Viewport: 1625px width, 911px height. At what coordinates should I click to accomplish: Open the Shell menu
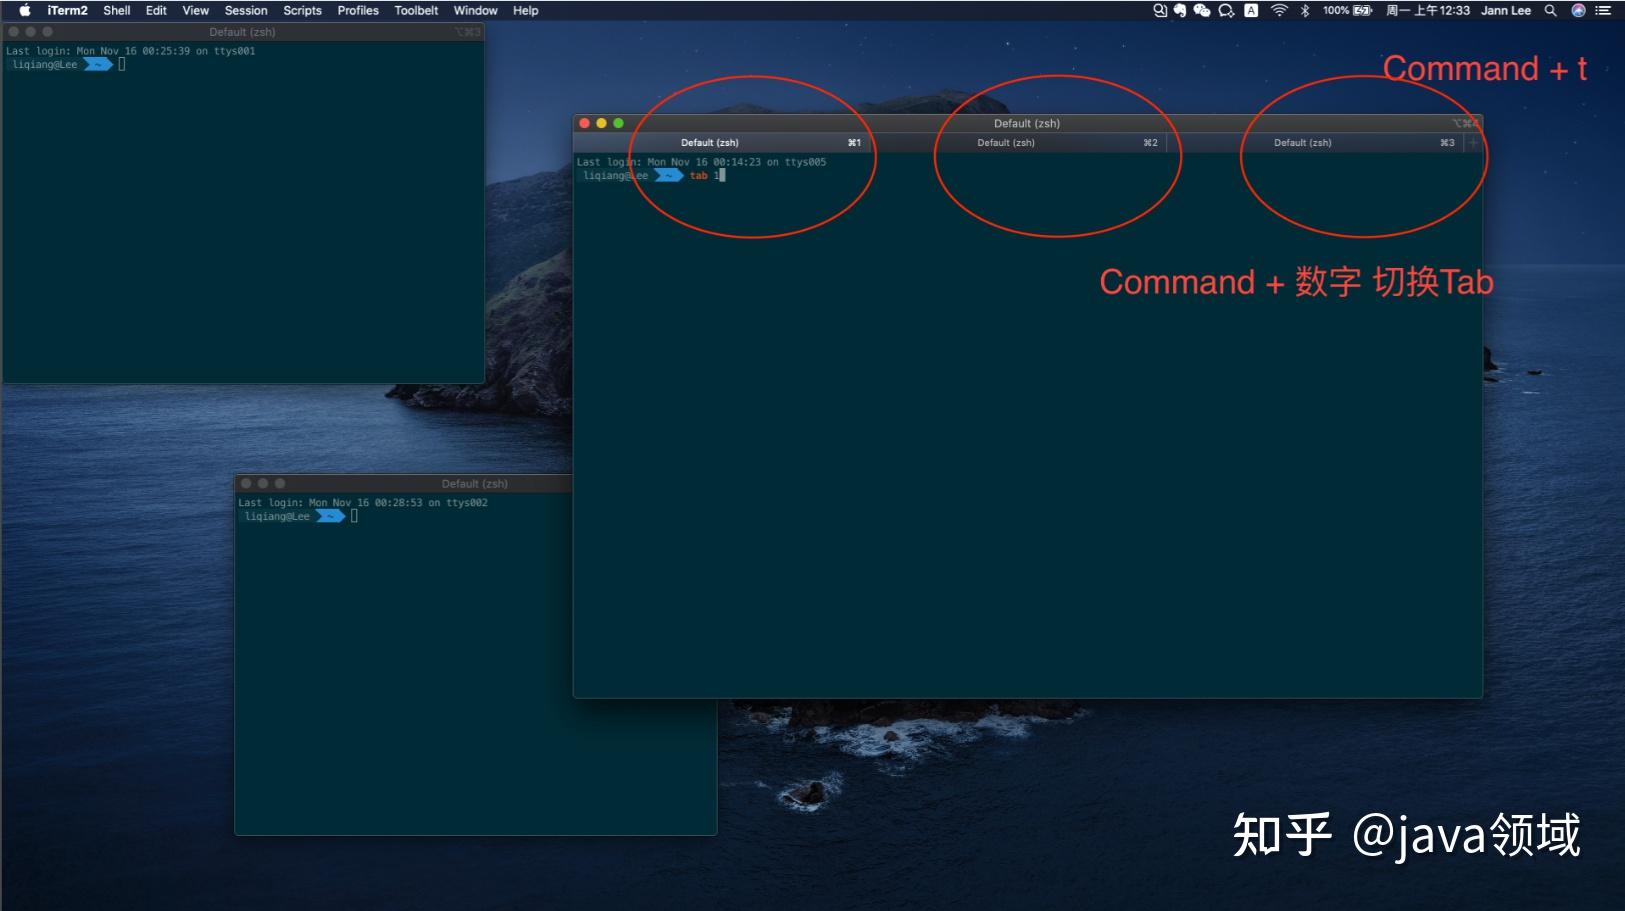coord(117,11)
